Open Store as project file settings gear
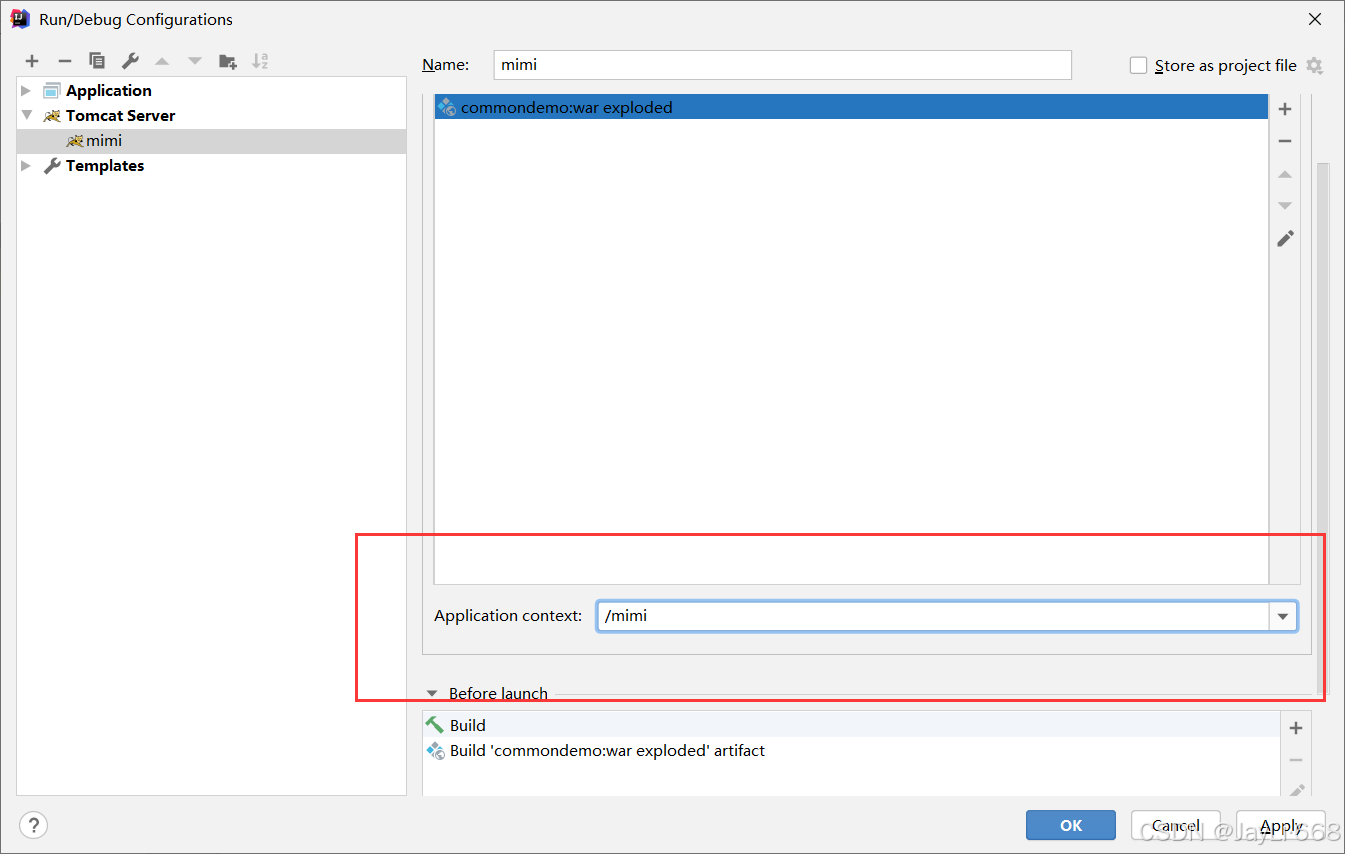 click(1314, 66)
